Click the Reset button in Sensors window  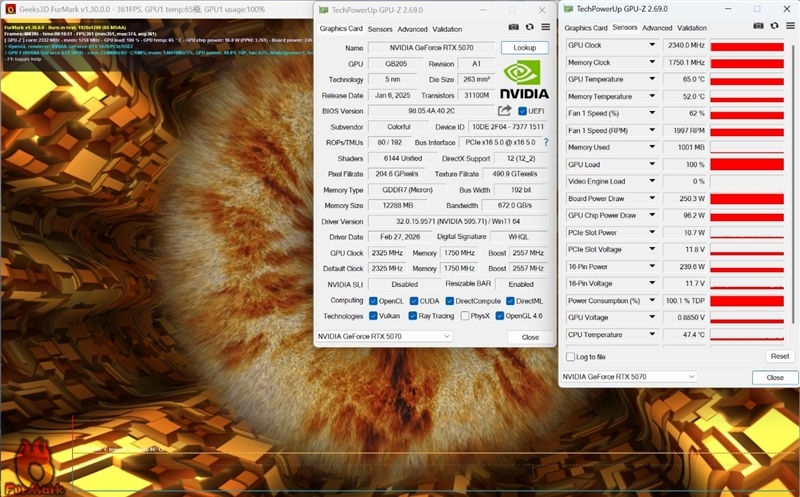tap(780, 356)
